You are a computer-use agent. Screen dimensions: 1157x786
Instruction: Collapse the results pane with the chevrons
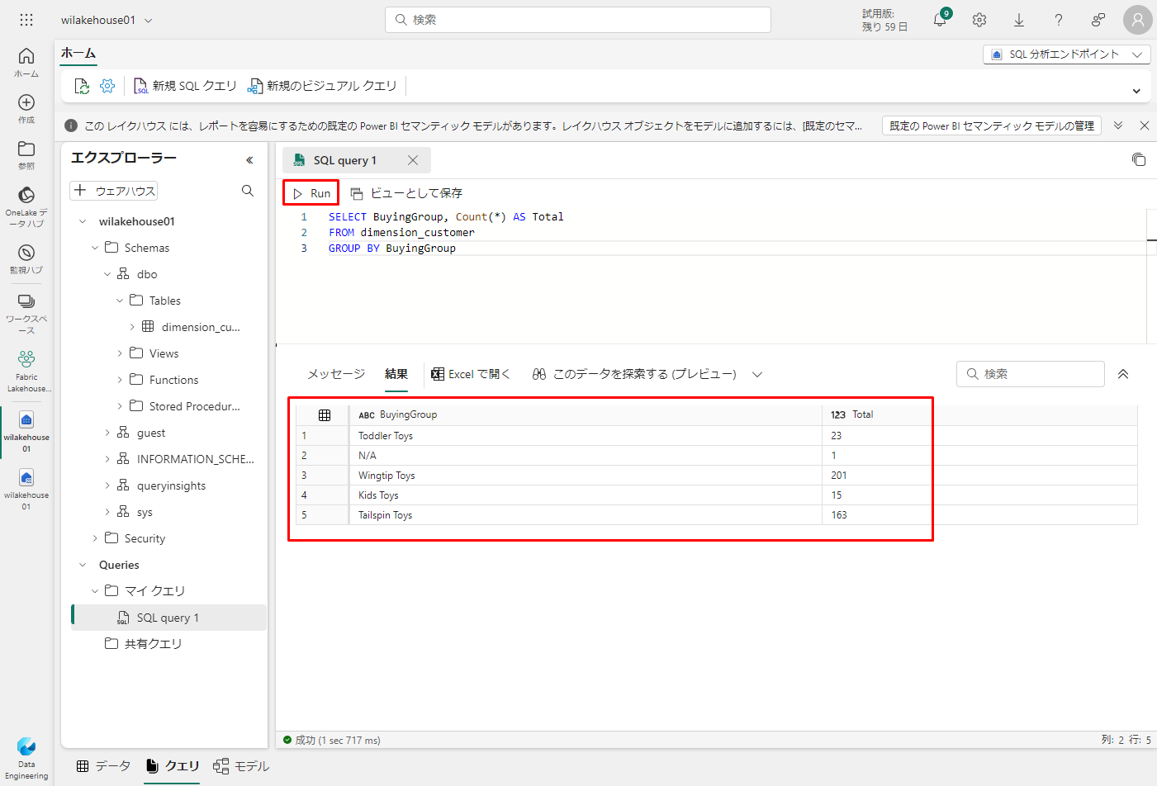(1123, 374)
